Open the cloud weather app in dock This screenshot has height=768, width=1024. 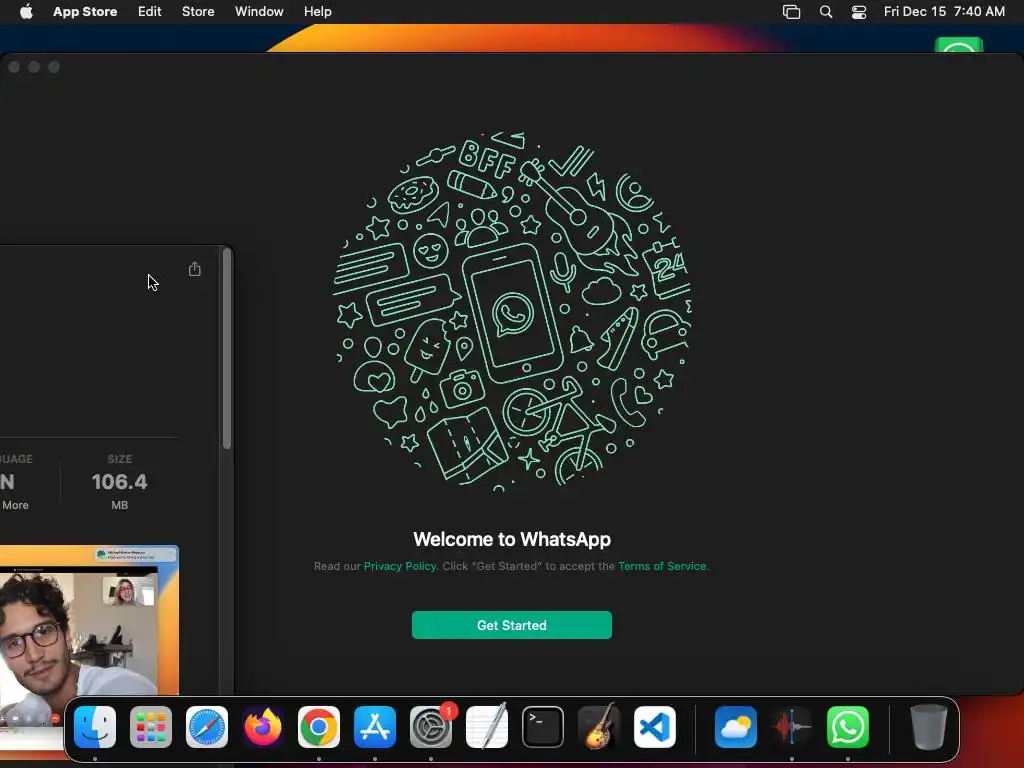click(x=736, y=727)
